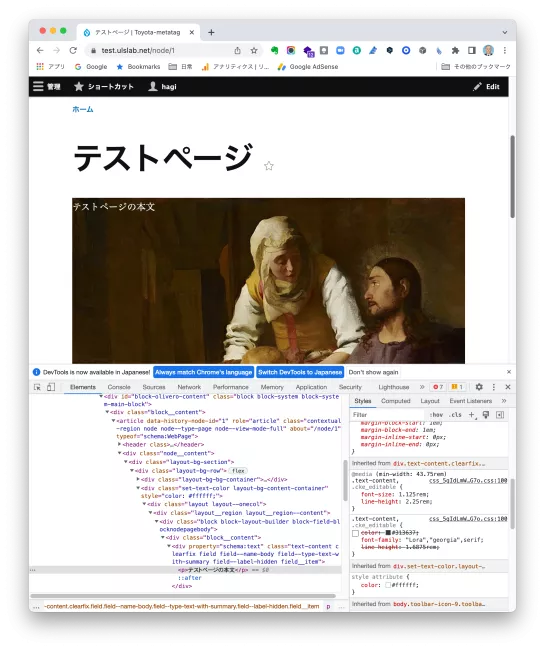This screenshot has height=650, width=545.
Task: Focus the Styles Filter input
Action: click(x=388, y=415)
